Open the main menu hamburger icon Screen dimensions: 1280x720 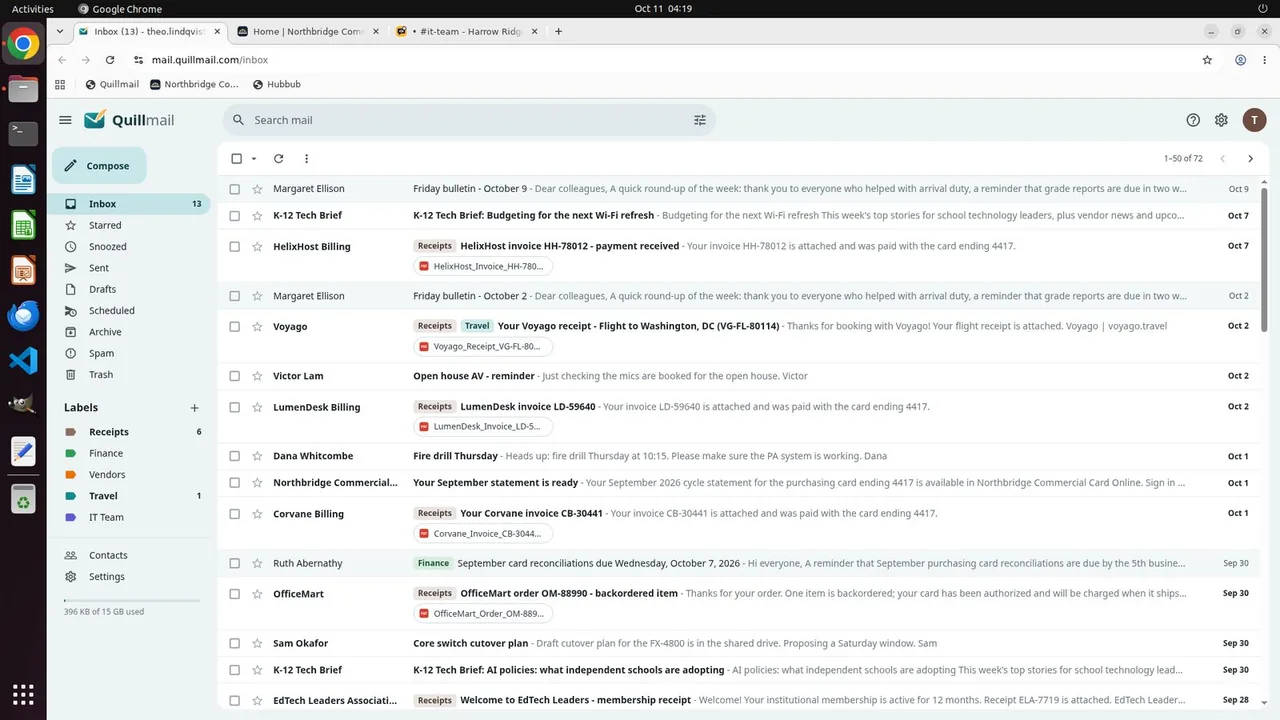click(65, 120)
